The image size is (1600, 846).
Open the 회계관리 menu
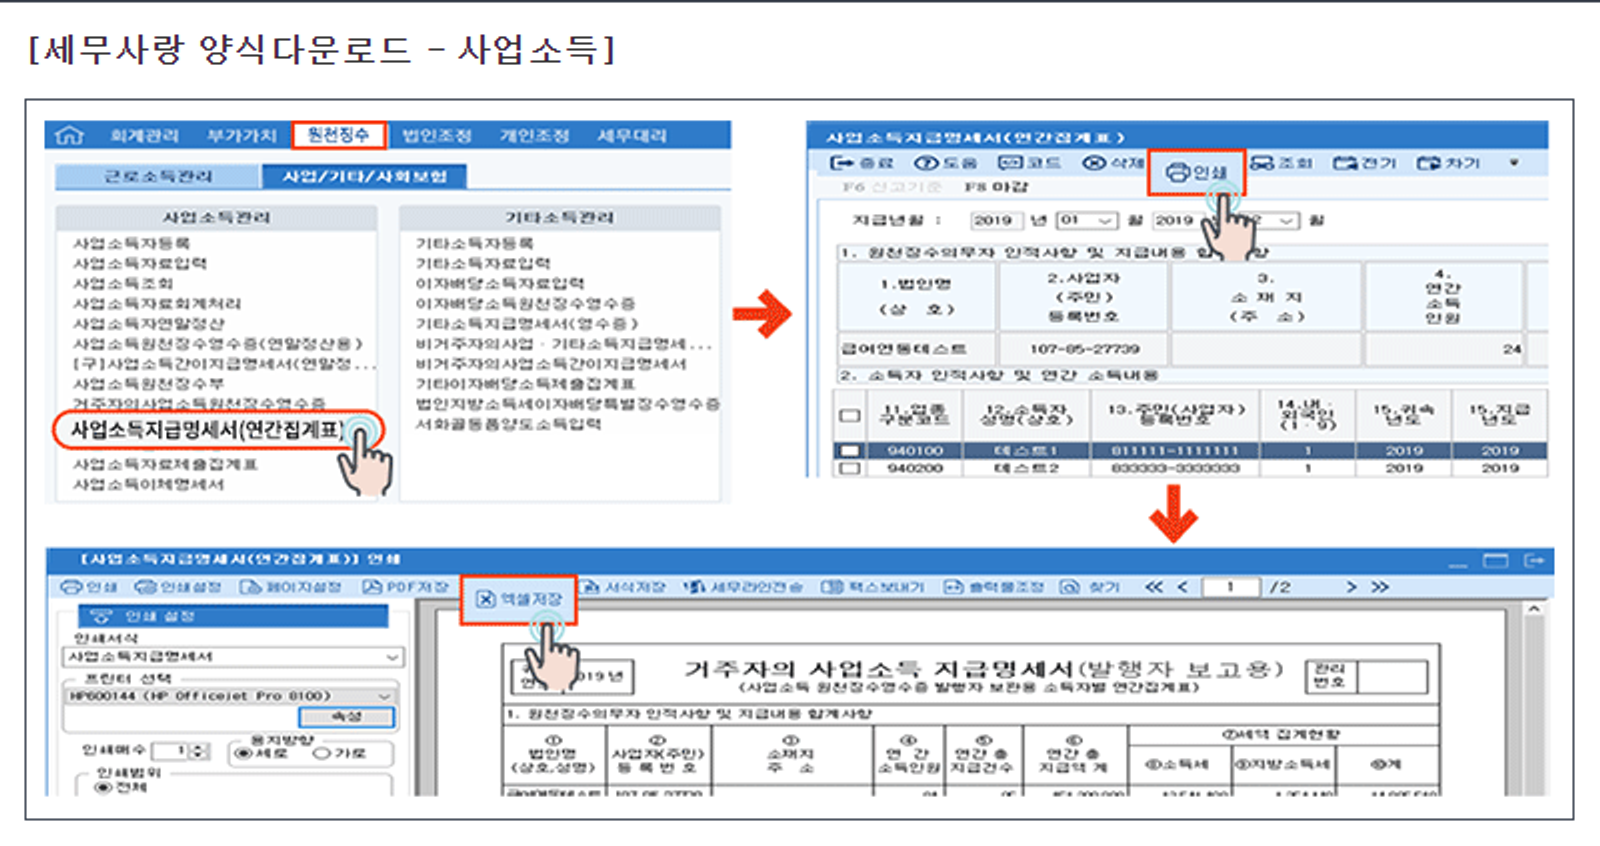coord(144,136)
